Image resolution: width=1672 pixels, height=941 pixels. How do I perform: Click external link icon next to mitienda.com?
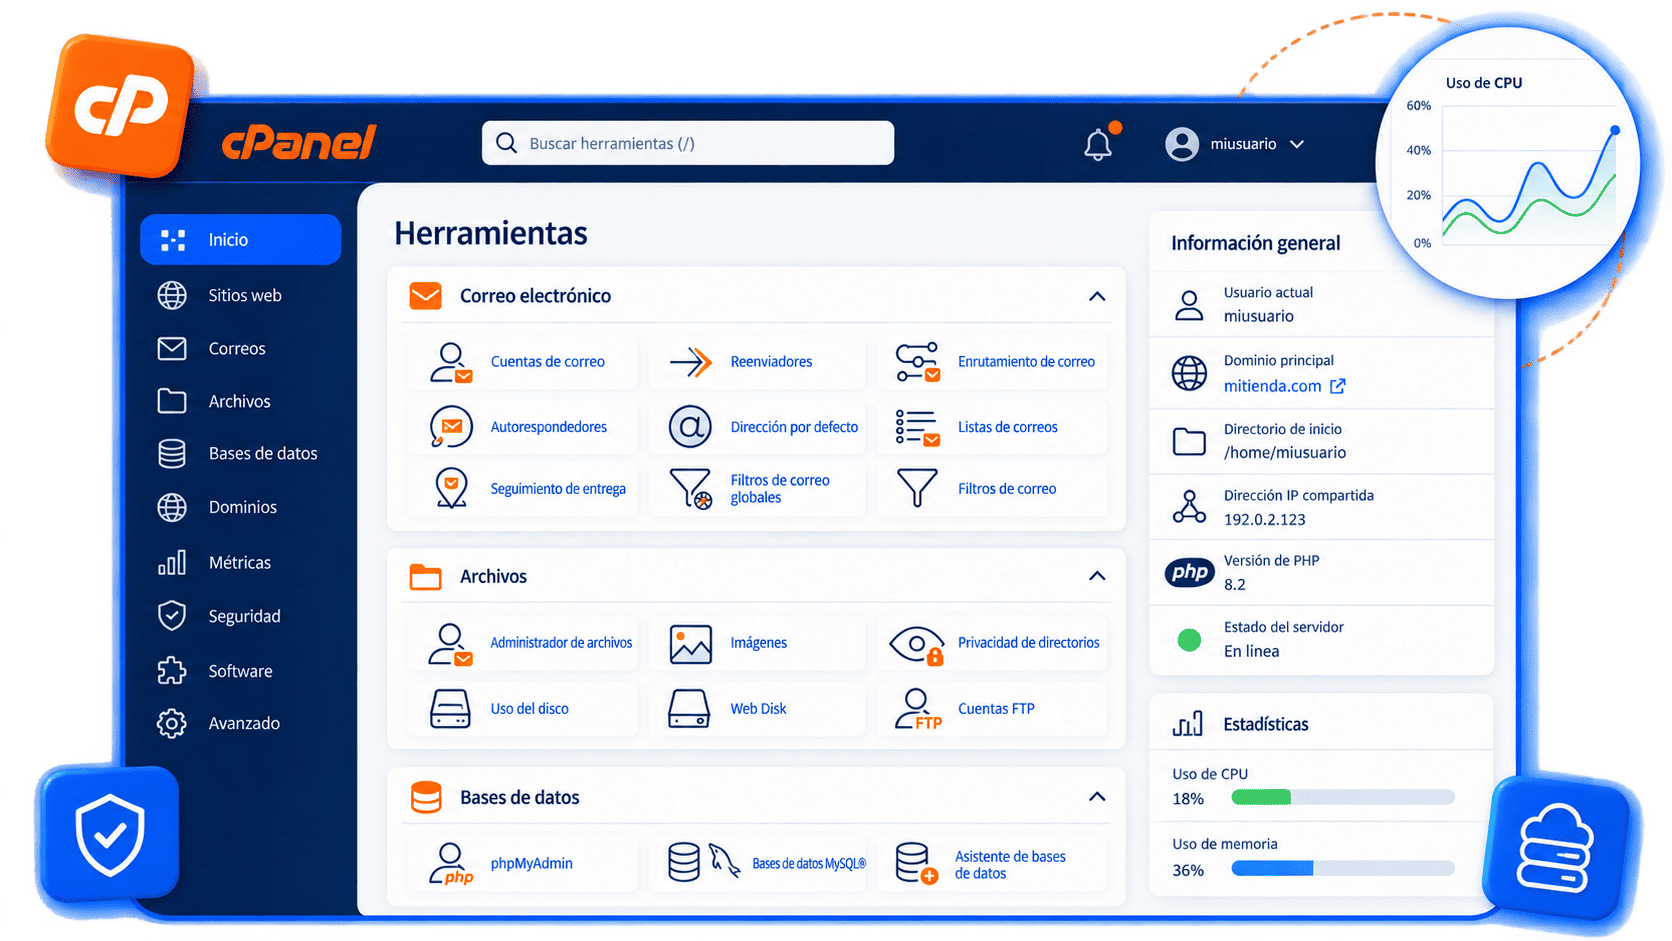pos(1338,386)
